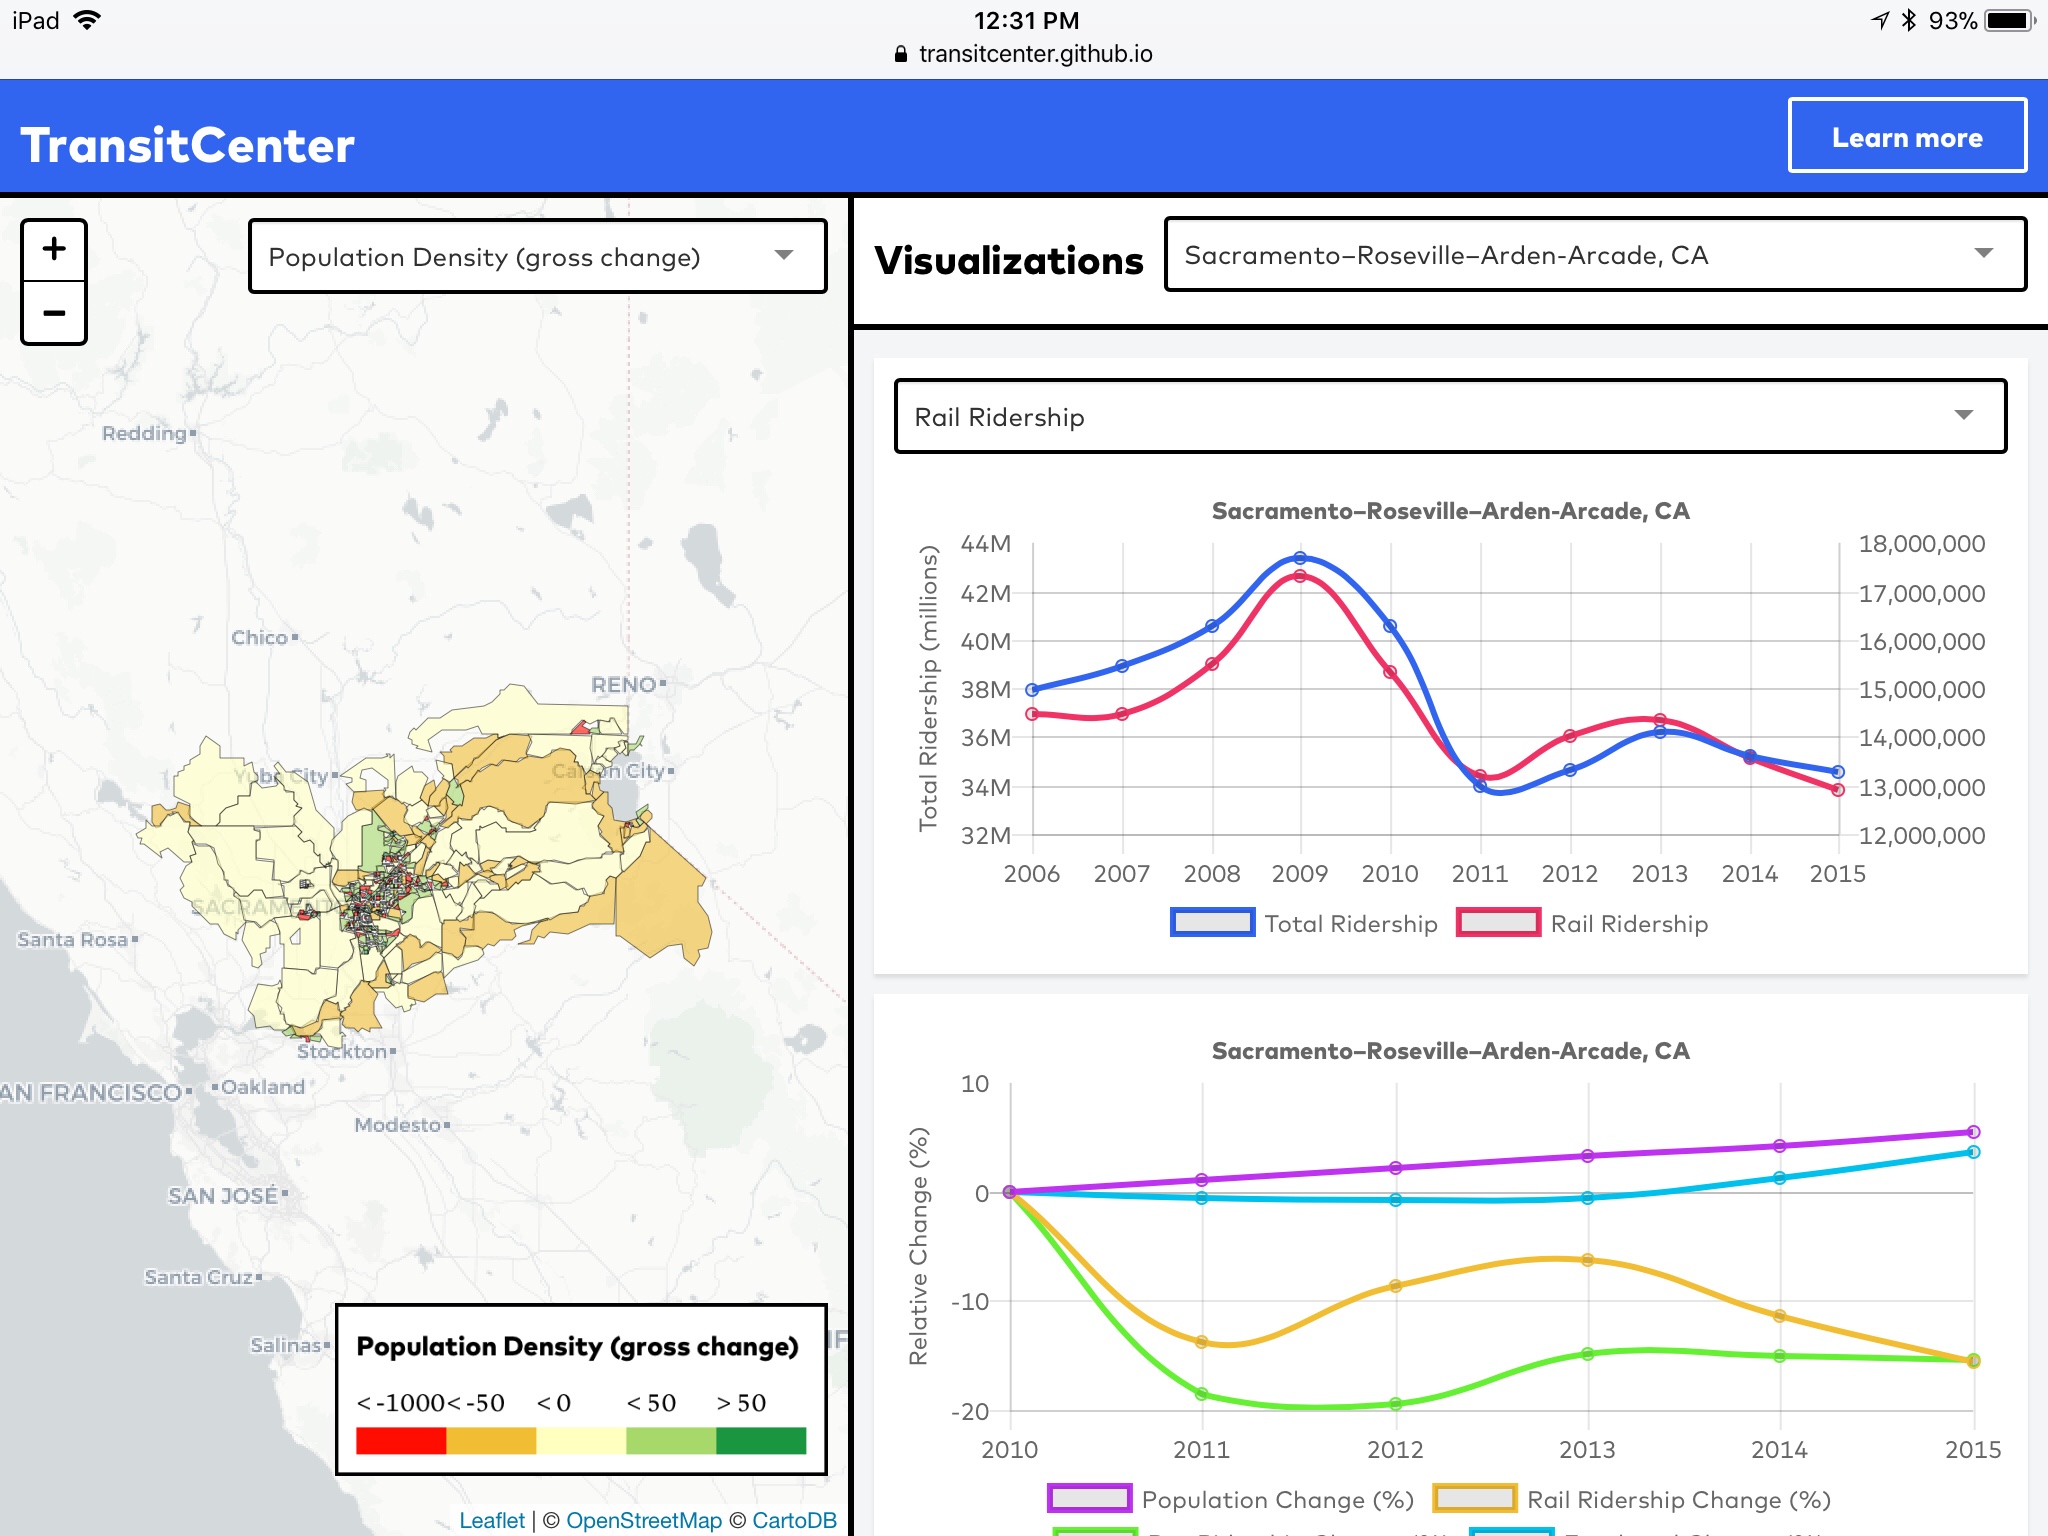2048x1536 pixels.
Task: Click transitcenter.github.io in the address bar
Action: tap(1035, 54)
